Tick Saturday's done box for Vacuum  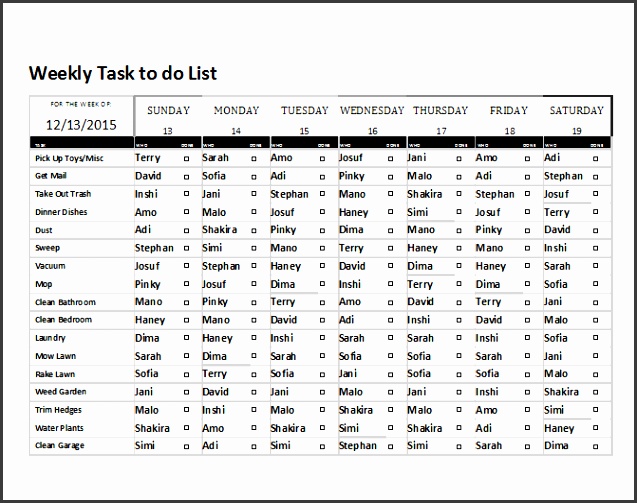tap(596, 266)
